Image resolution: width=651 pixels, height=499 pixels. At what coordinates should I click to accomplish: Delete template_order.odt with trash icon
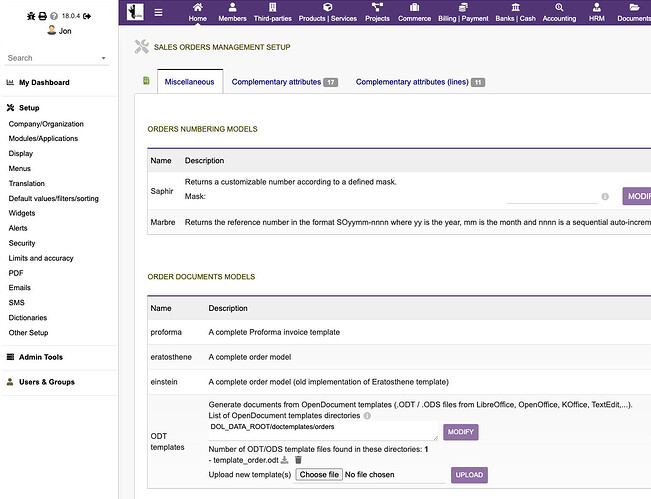pyautogui.click(x=298, y=460)
